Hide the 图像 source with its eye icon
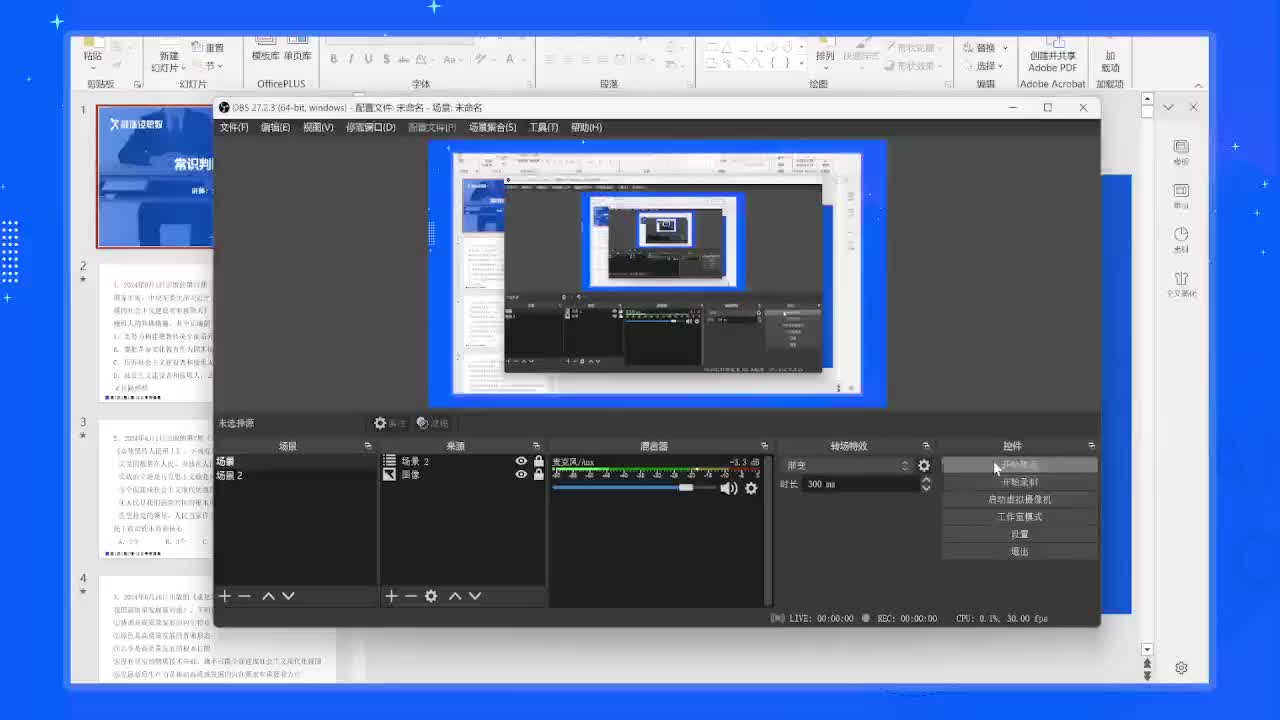 [521, 475]
